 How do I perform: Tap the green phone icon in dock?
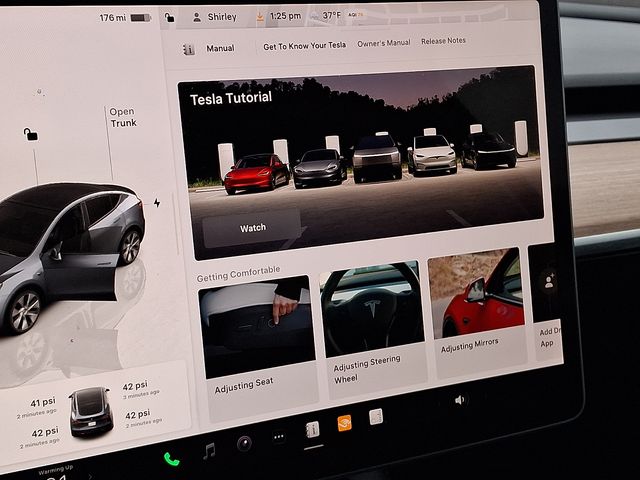pyautogui.click(x=171, y=459)
